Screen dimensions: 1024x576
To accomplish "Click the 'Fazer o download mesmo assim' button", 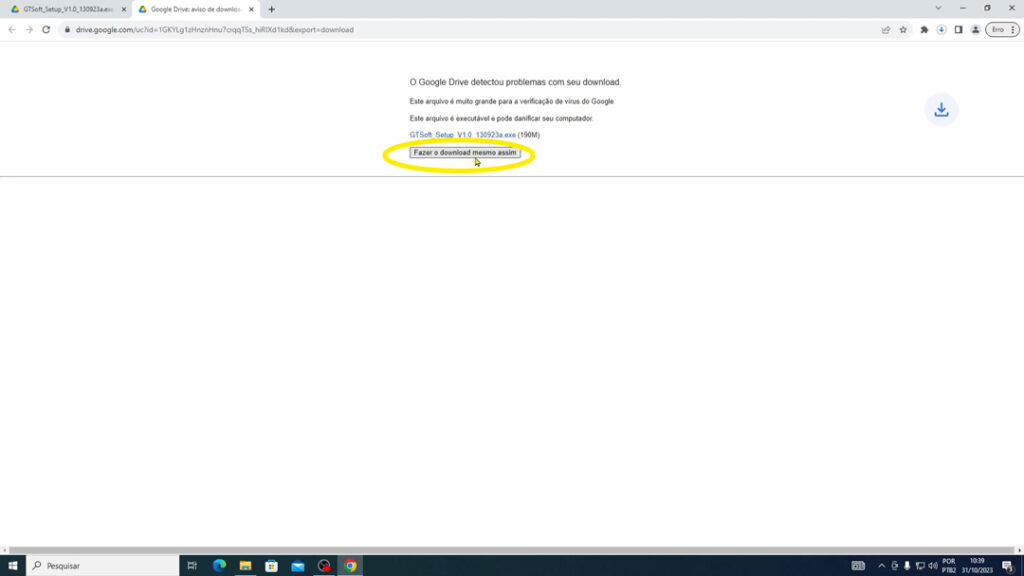I will point(465,153).
